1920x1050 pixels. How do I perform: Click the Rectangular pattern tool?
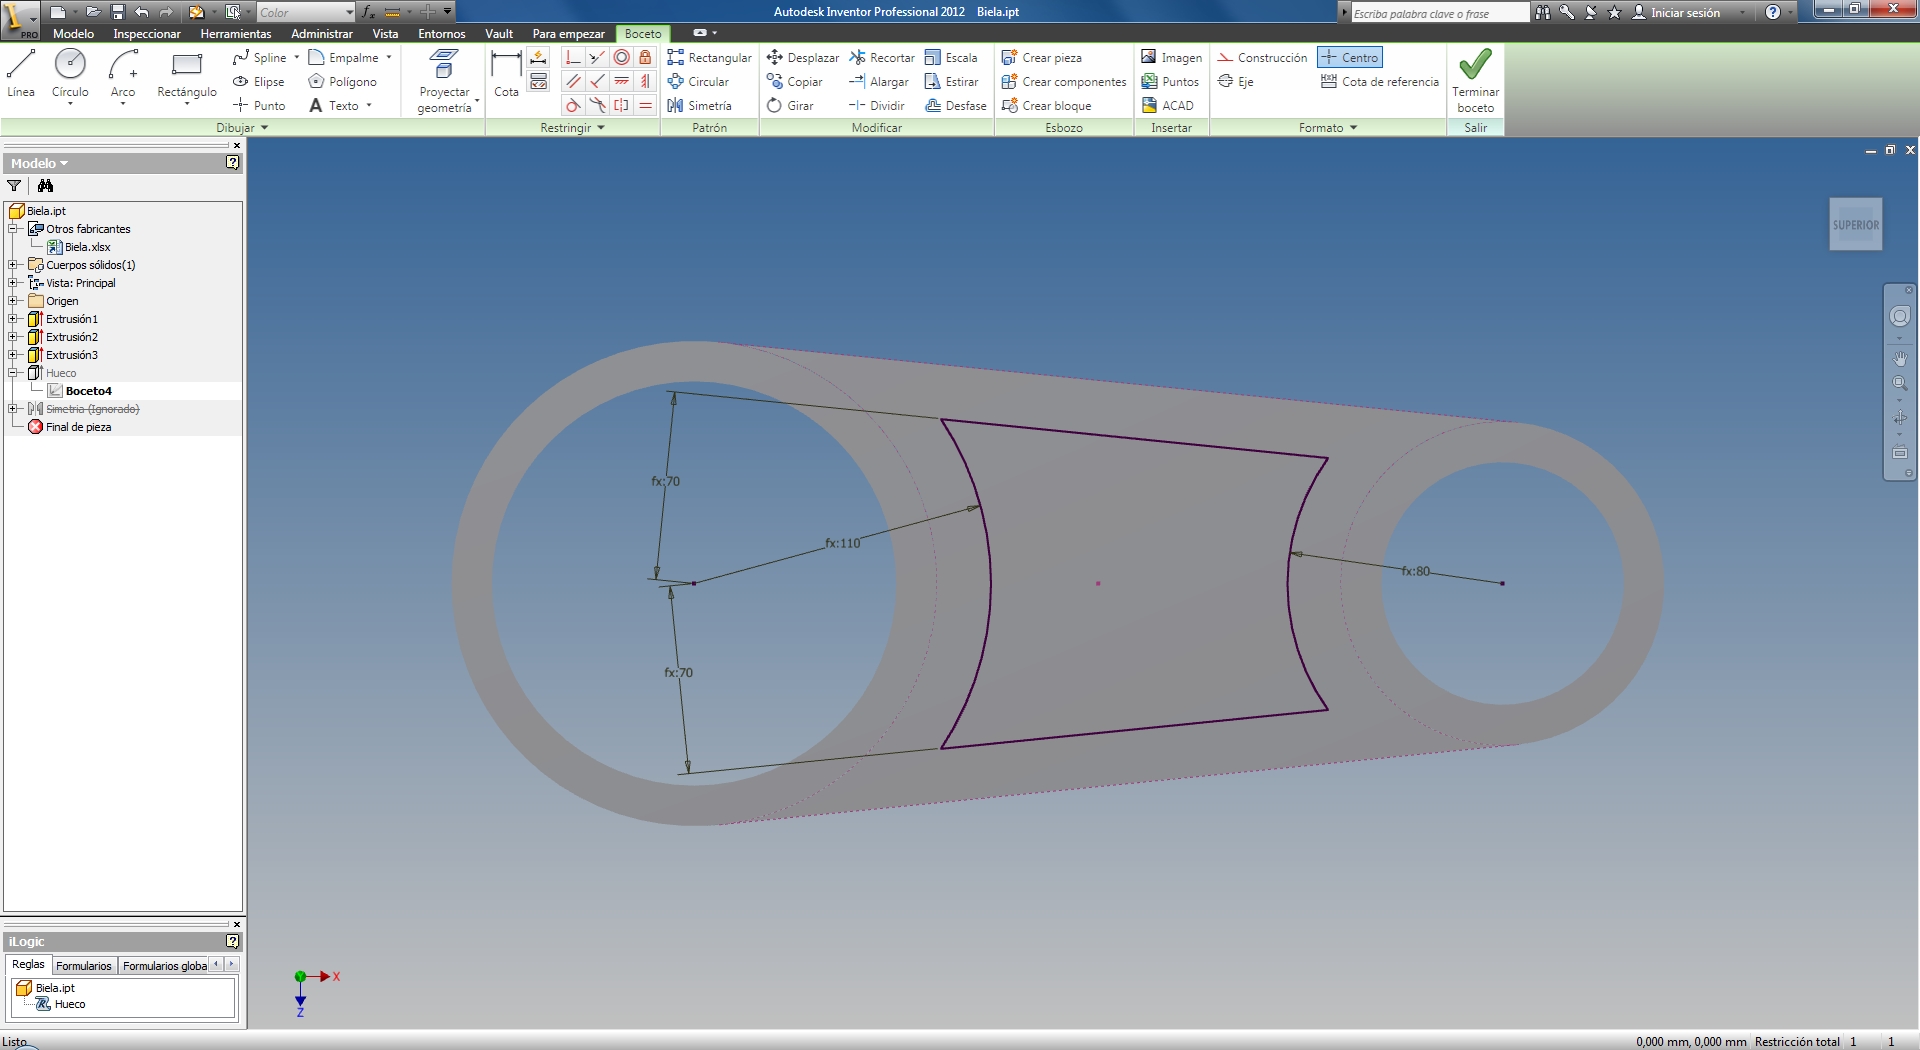click(x=709, y=58)
